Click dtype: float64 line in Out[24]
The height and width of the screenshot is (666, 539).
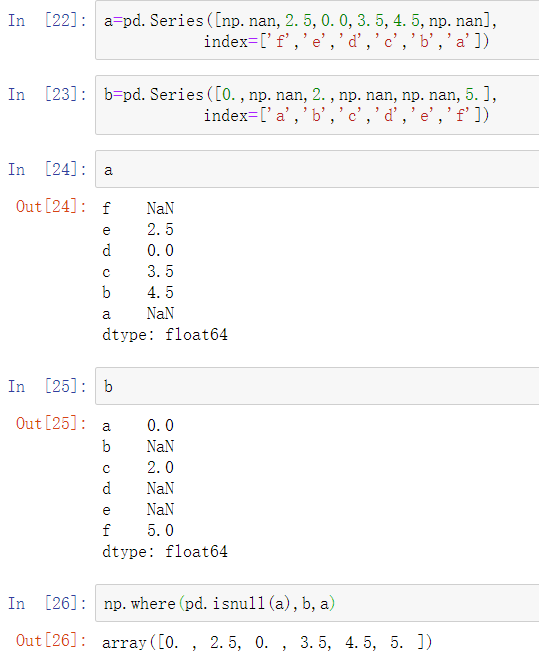[x=165, y=335]
